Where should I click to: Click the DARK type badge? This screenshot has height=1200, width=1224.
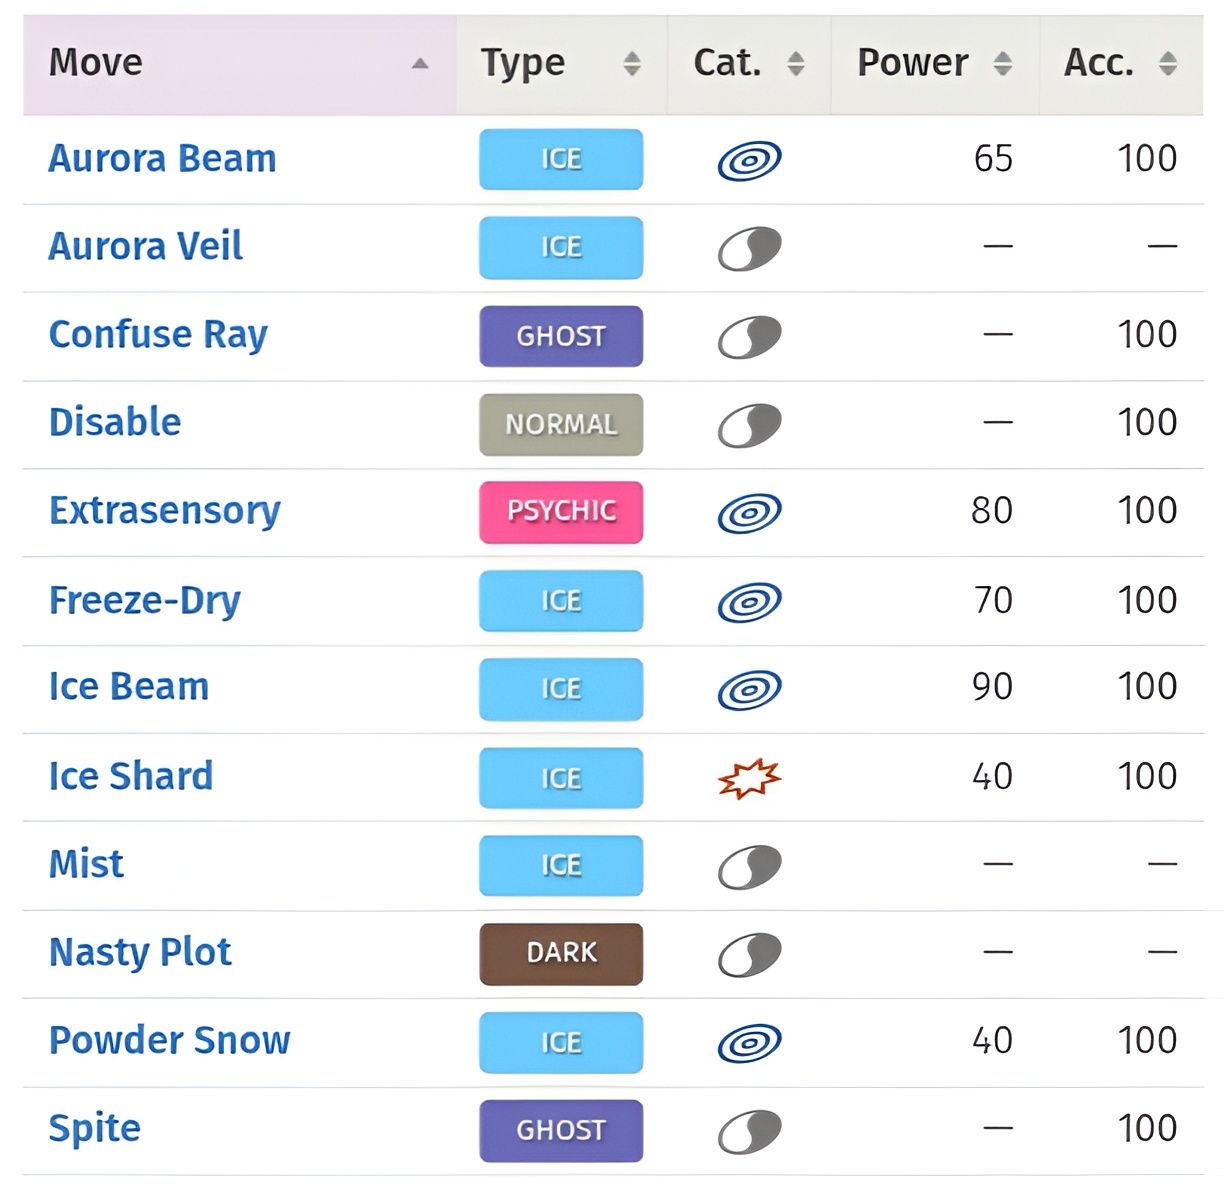(x=561, y=954)
